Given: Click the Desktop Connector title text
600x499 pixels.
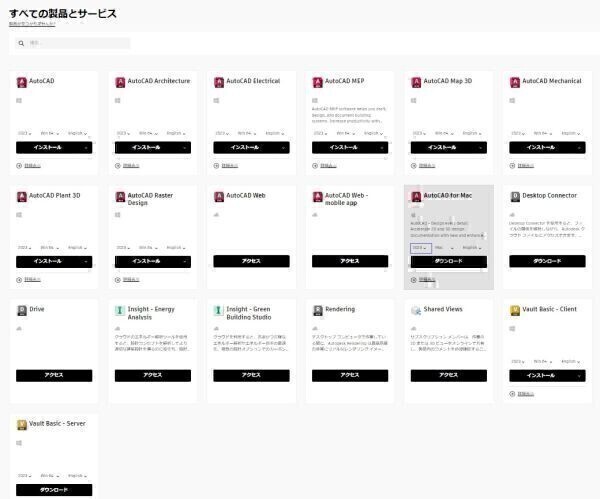Looking at the screenshot, I should tap(549, 196).
